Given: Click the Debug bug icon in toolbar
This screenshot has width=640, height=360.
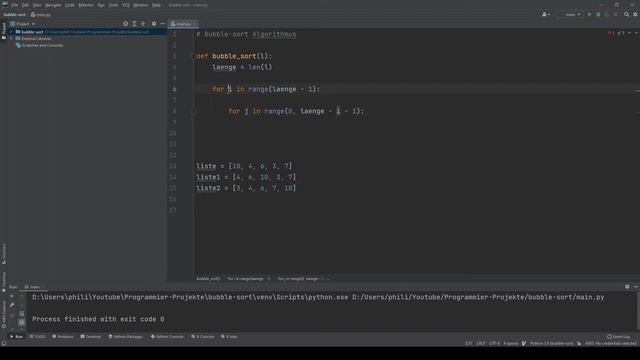Looking at the screenshot, I should click(x=598, y=14).
